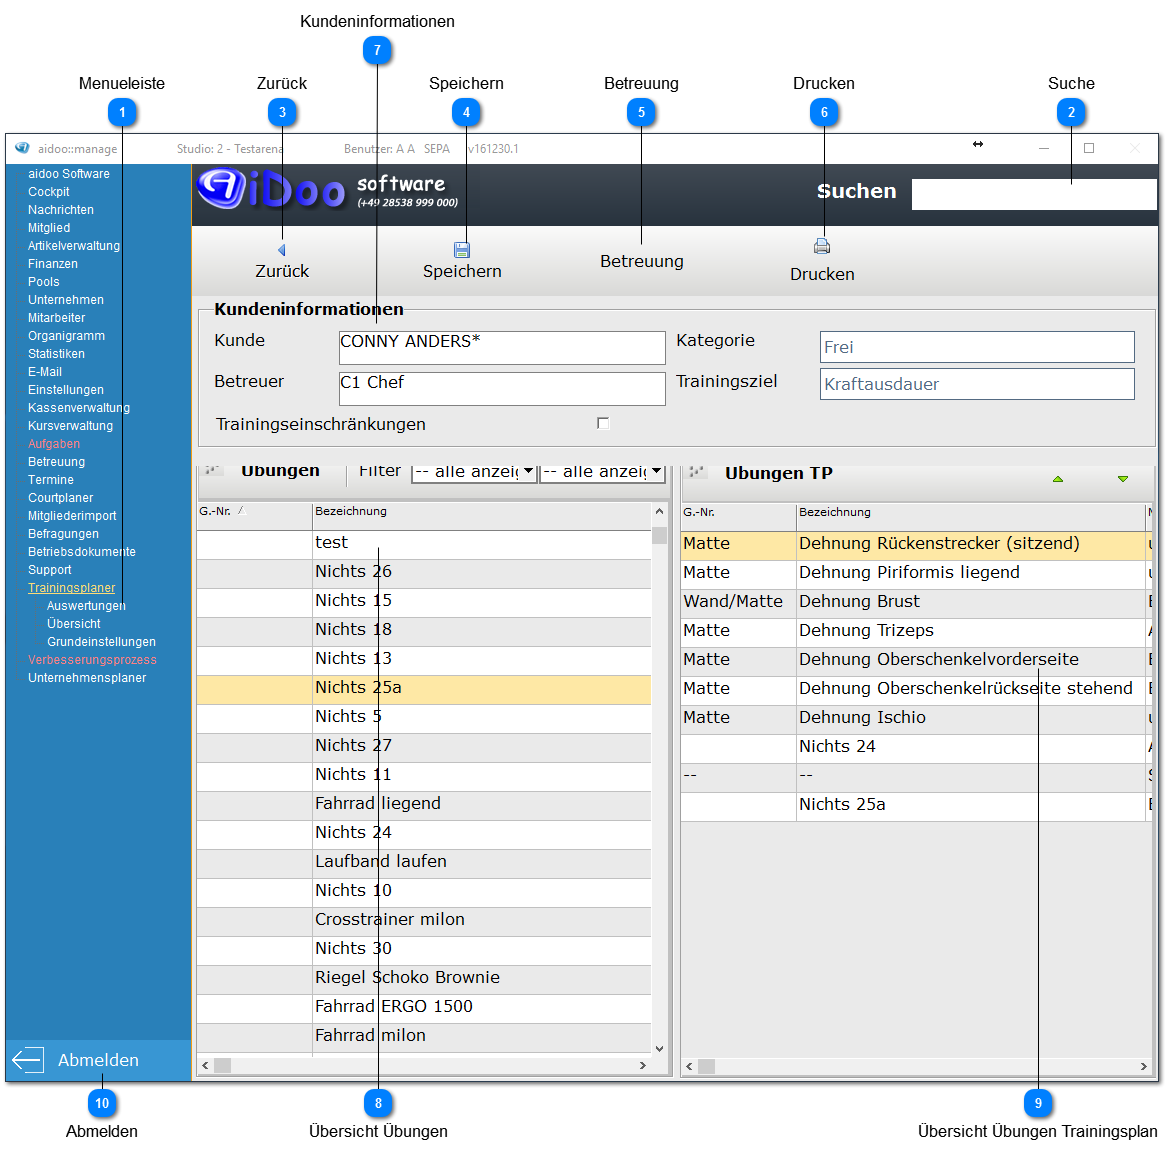This screenshot has height=1157, width=1174.
Task: Select 'Crosstrainer milon' exercise row
Action: pyautogui.click(x=424, y=920)
